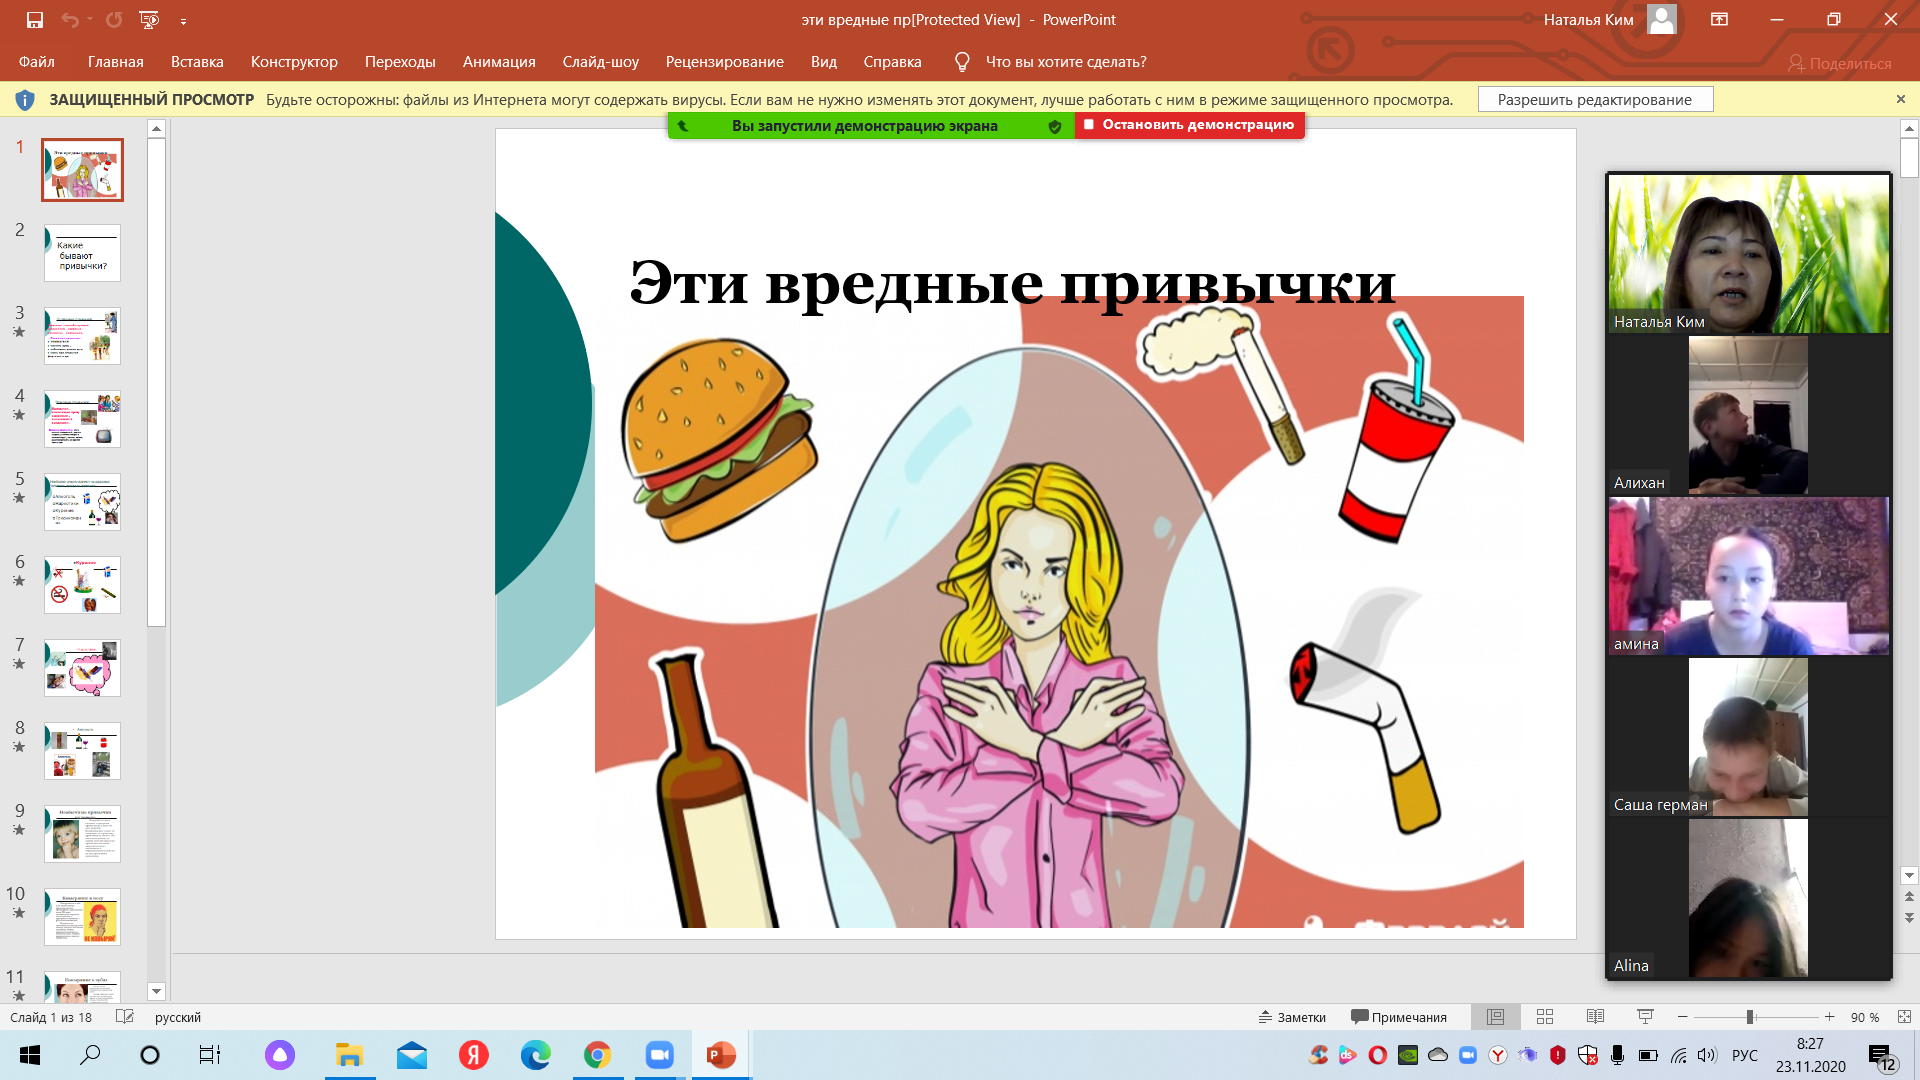Open the Анимация ribbon tab
The image size is (1920, 1080).
[499, 62]
